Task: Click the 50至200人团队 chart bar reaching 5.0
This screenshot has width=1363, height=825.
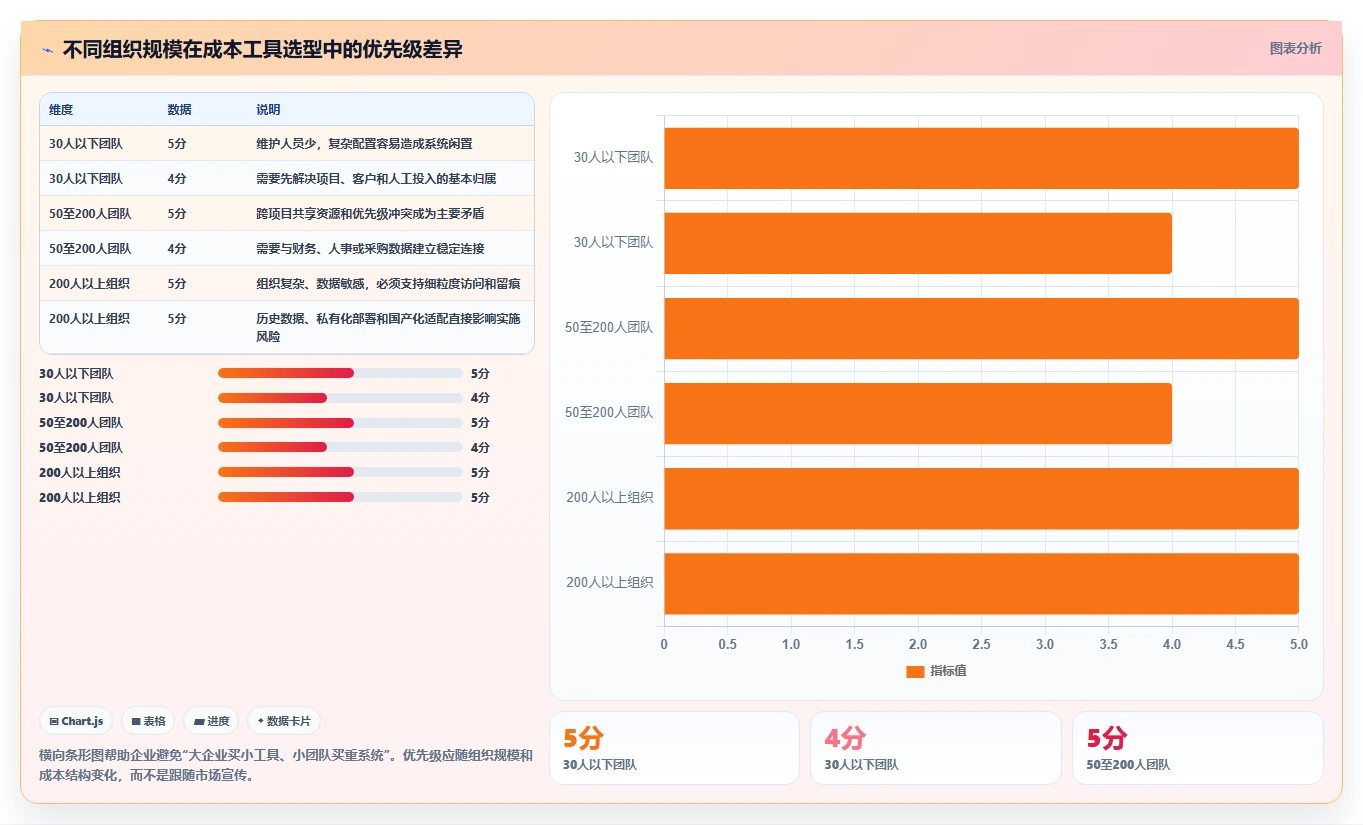Action: 981,328
